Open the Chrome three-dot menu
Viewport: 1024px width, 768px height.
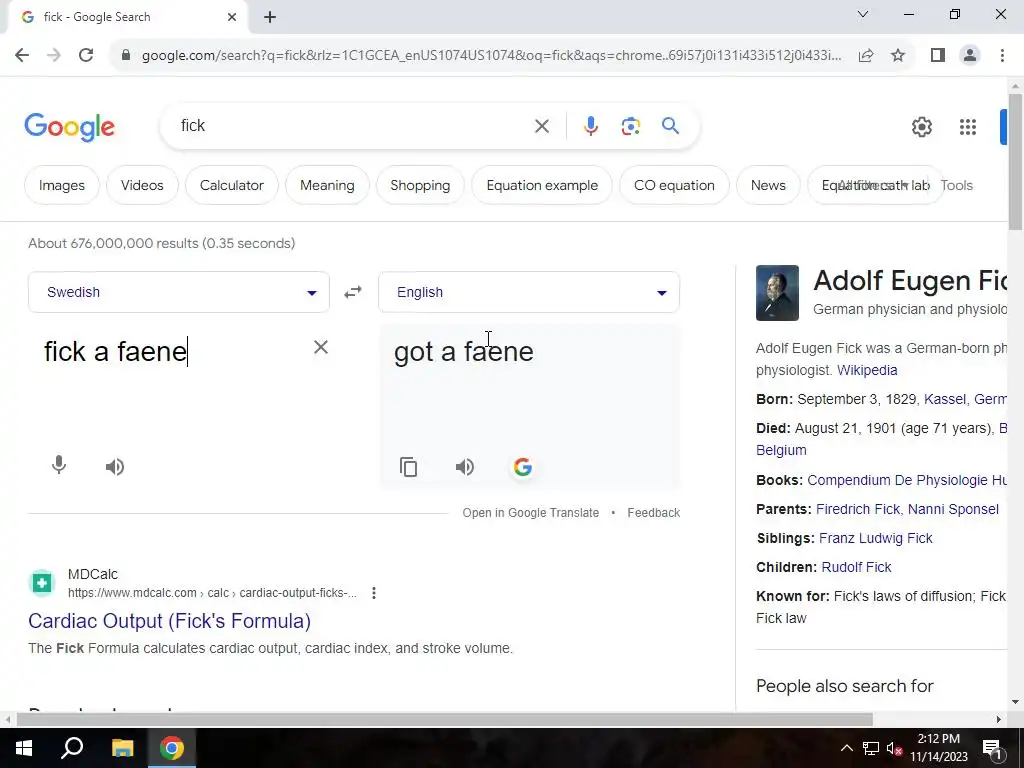pyautogui.click(x=1002, y=56)
